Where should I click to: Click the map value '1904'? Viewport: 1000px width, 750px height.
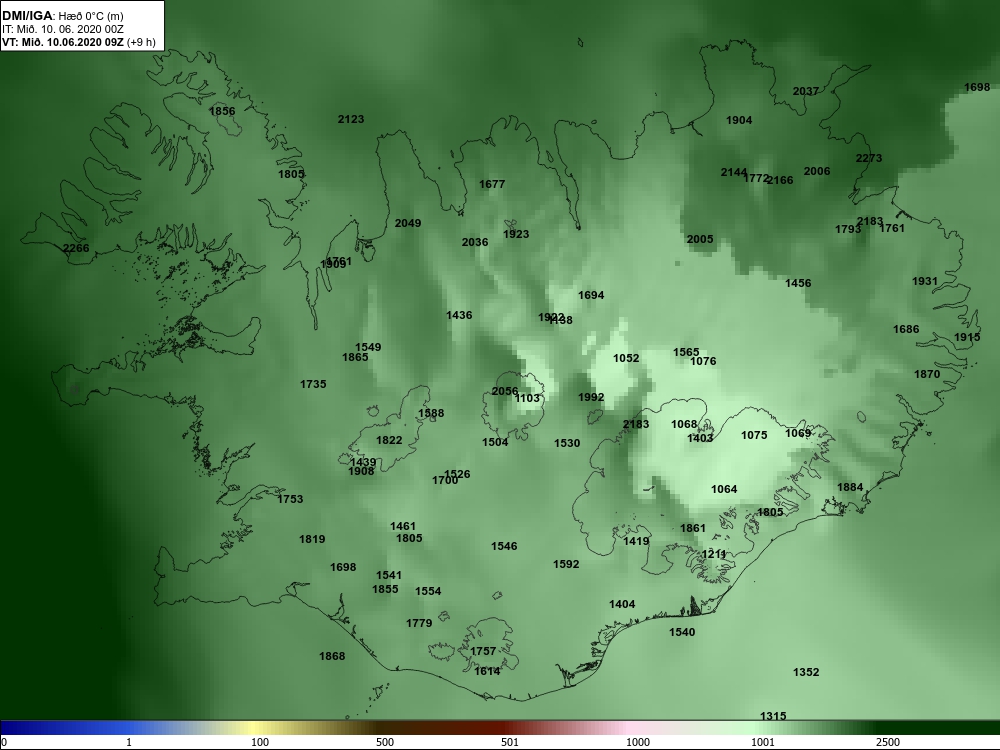(x=739, y=120)
